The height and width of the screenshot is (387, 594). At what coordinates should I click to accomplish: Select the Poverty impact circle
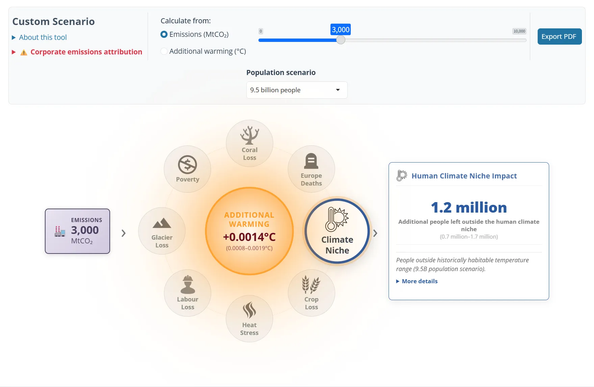tap(187, 169)
